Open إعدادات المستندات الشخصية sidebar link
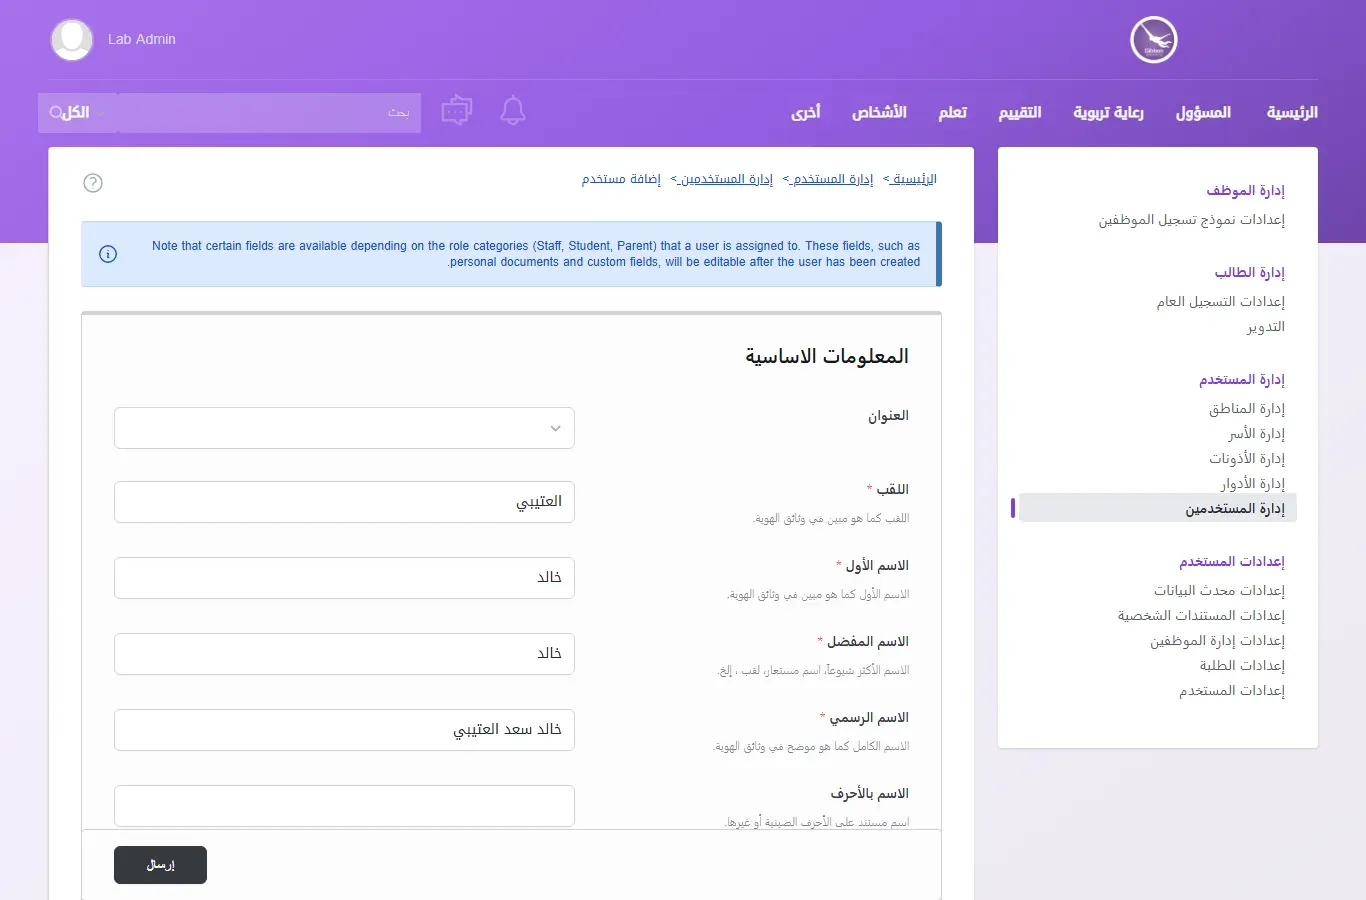The image size is (1366, 900). pos(1202,616)
